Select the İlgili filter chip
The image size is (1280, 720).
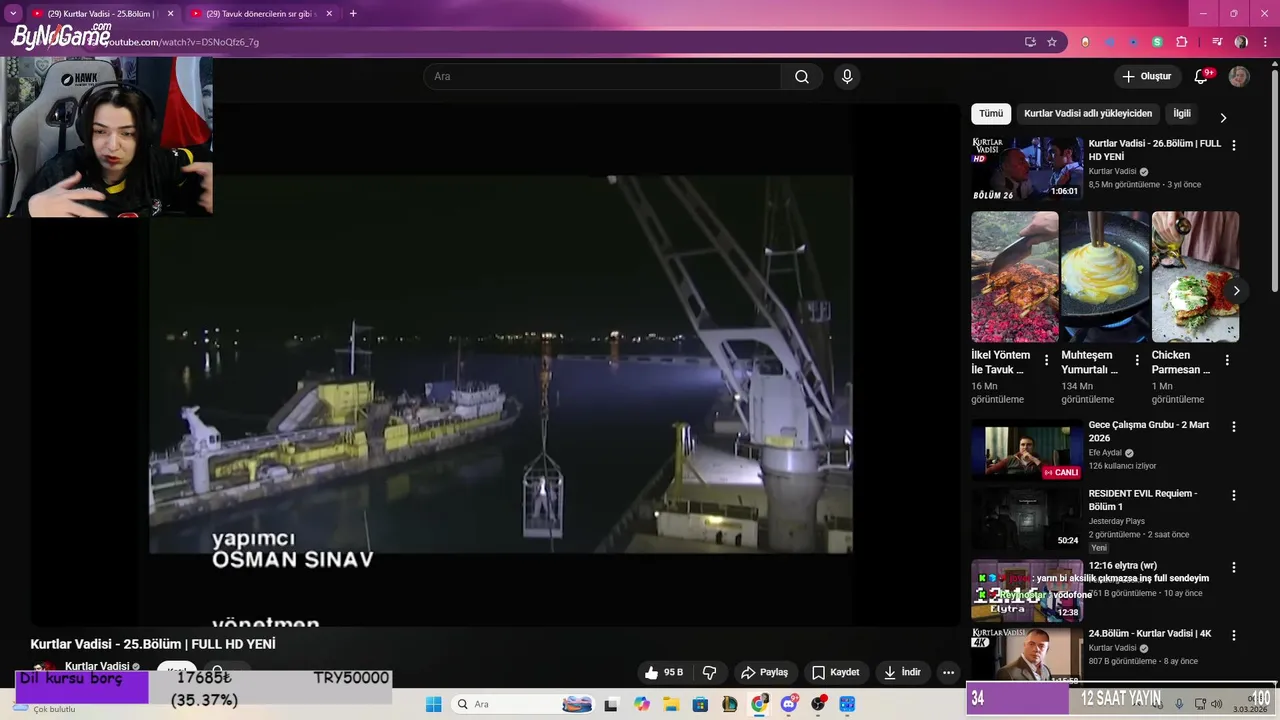(1182, 114)
